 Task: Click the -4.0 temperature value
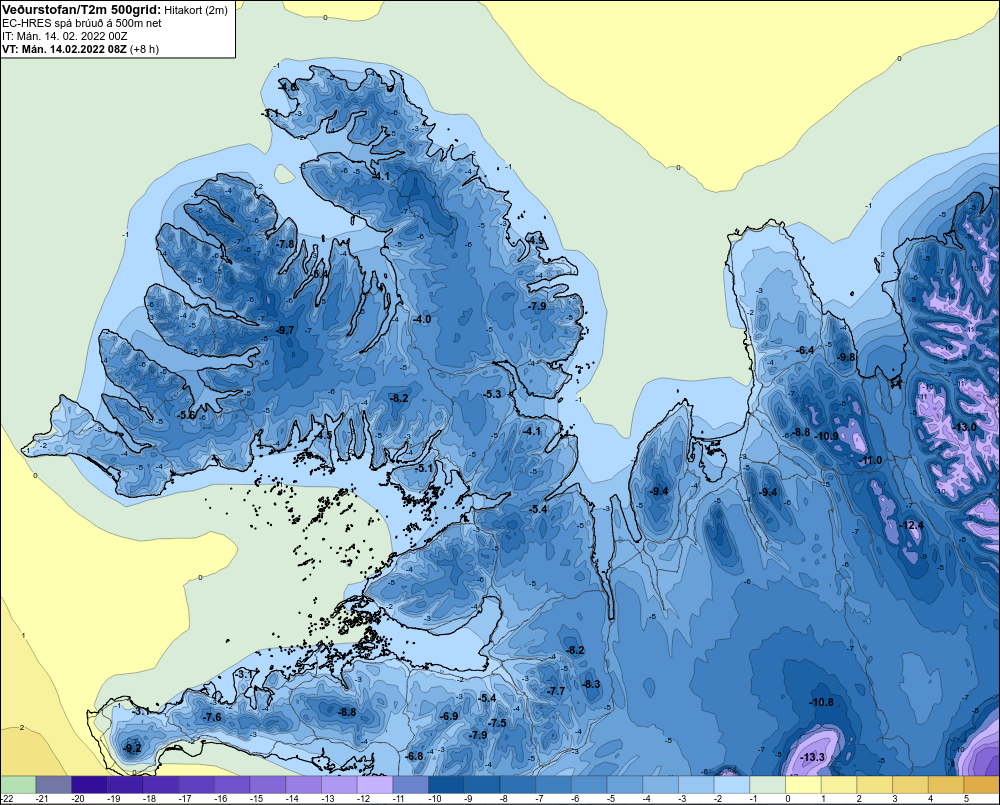(422, 319)
